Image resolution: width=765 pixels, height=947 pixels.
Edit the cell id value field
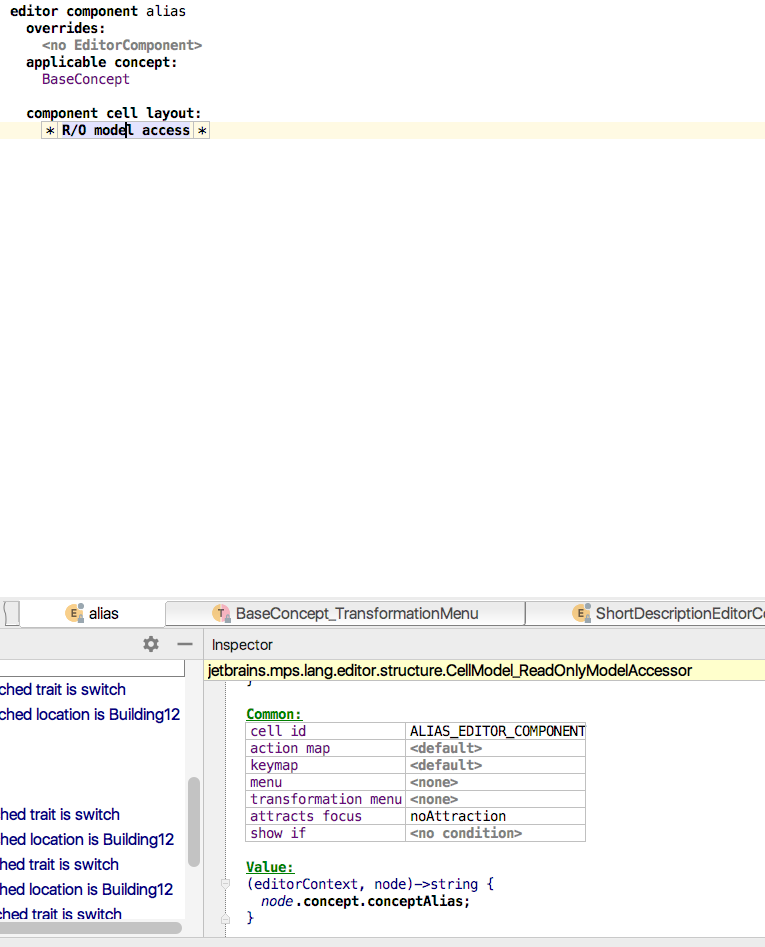coord(496,731)
